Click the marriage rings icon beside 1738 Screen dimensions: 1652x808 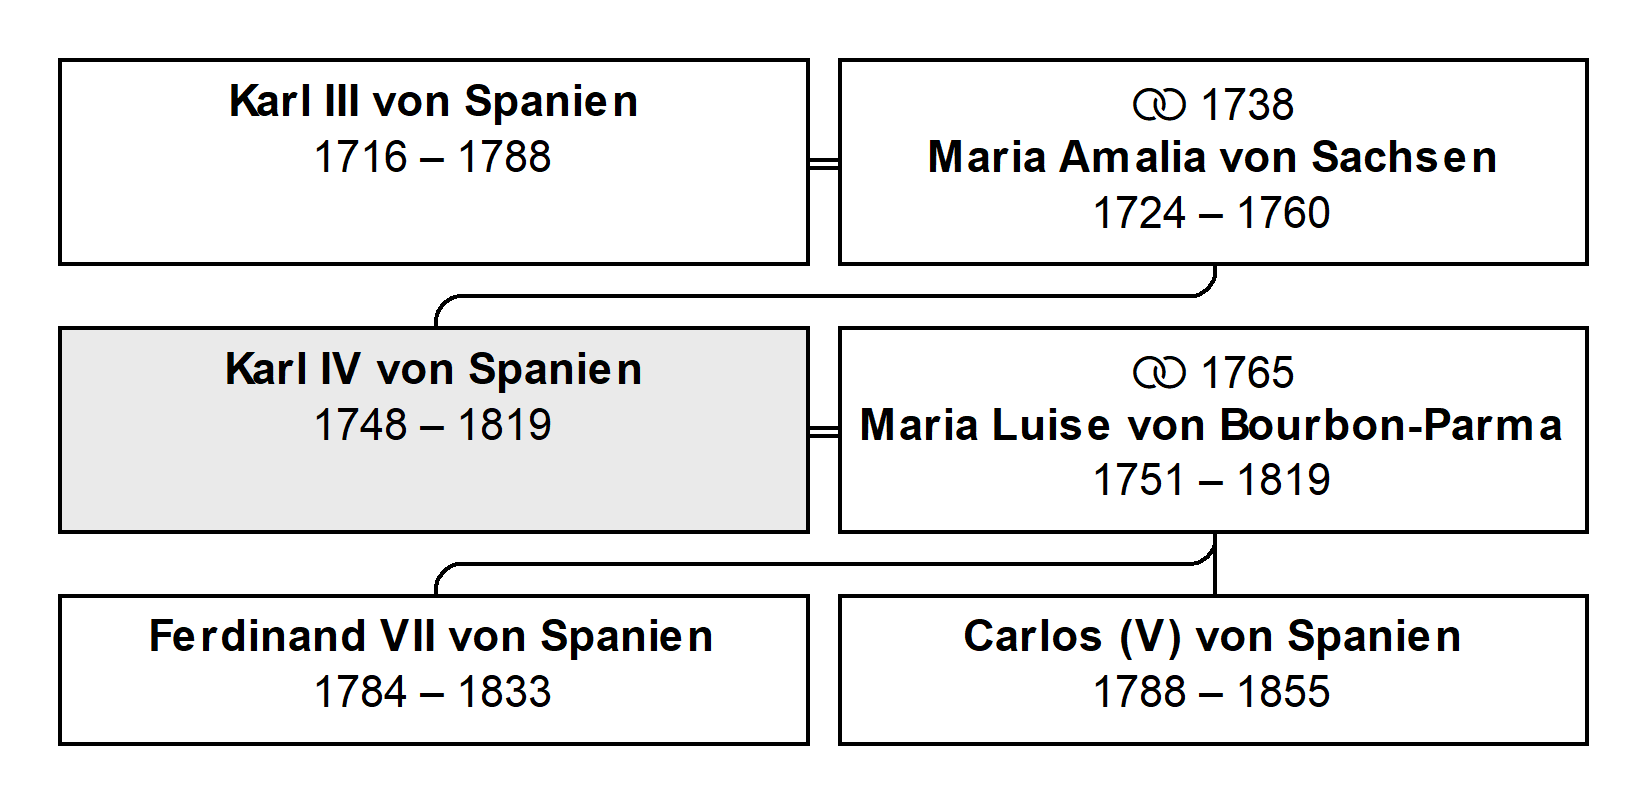point(1158,105)
